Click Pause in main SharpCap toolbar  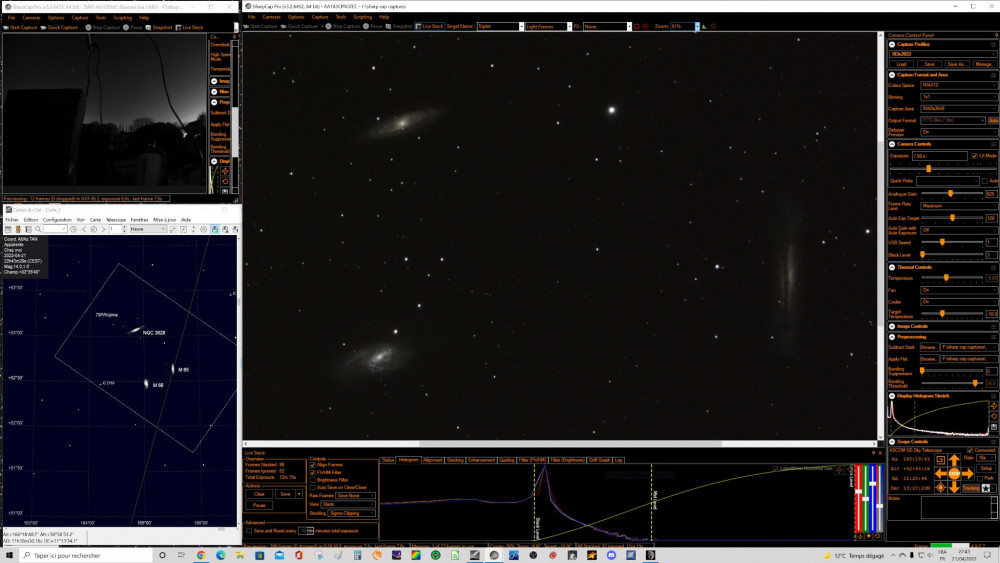[372, 26]
